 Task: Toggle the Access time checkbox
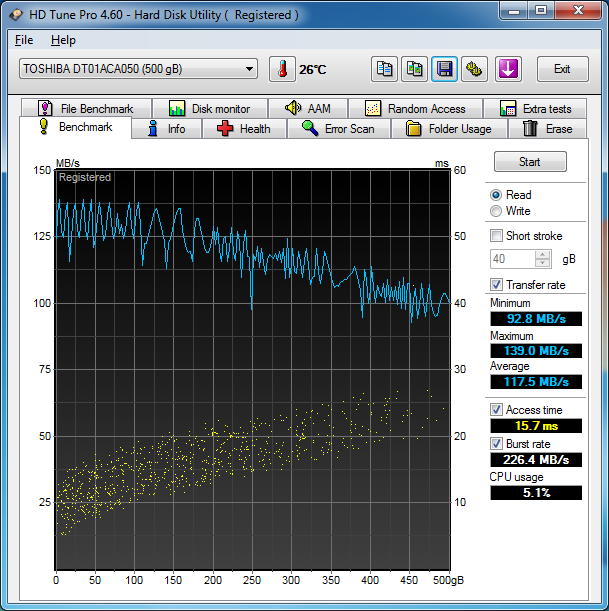pos(496,410)
